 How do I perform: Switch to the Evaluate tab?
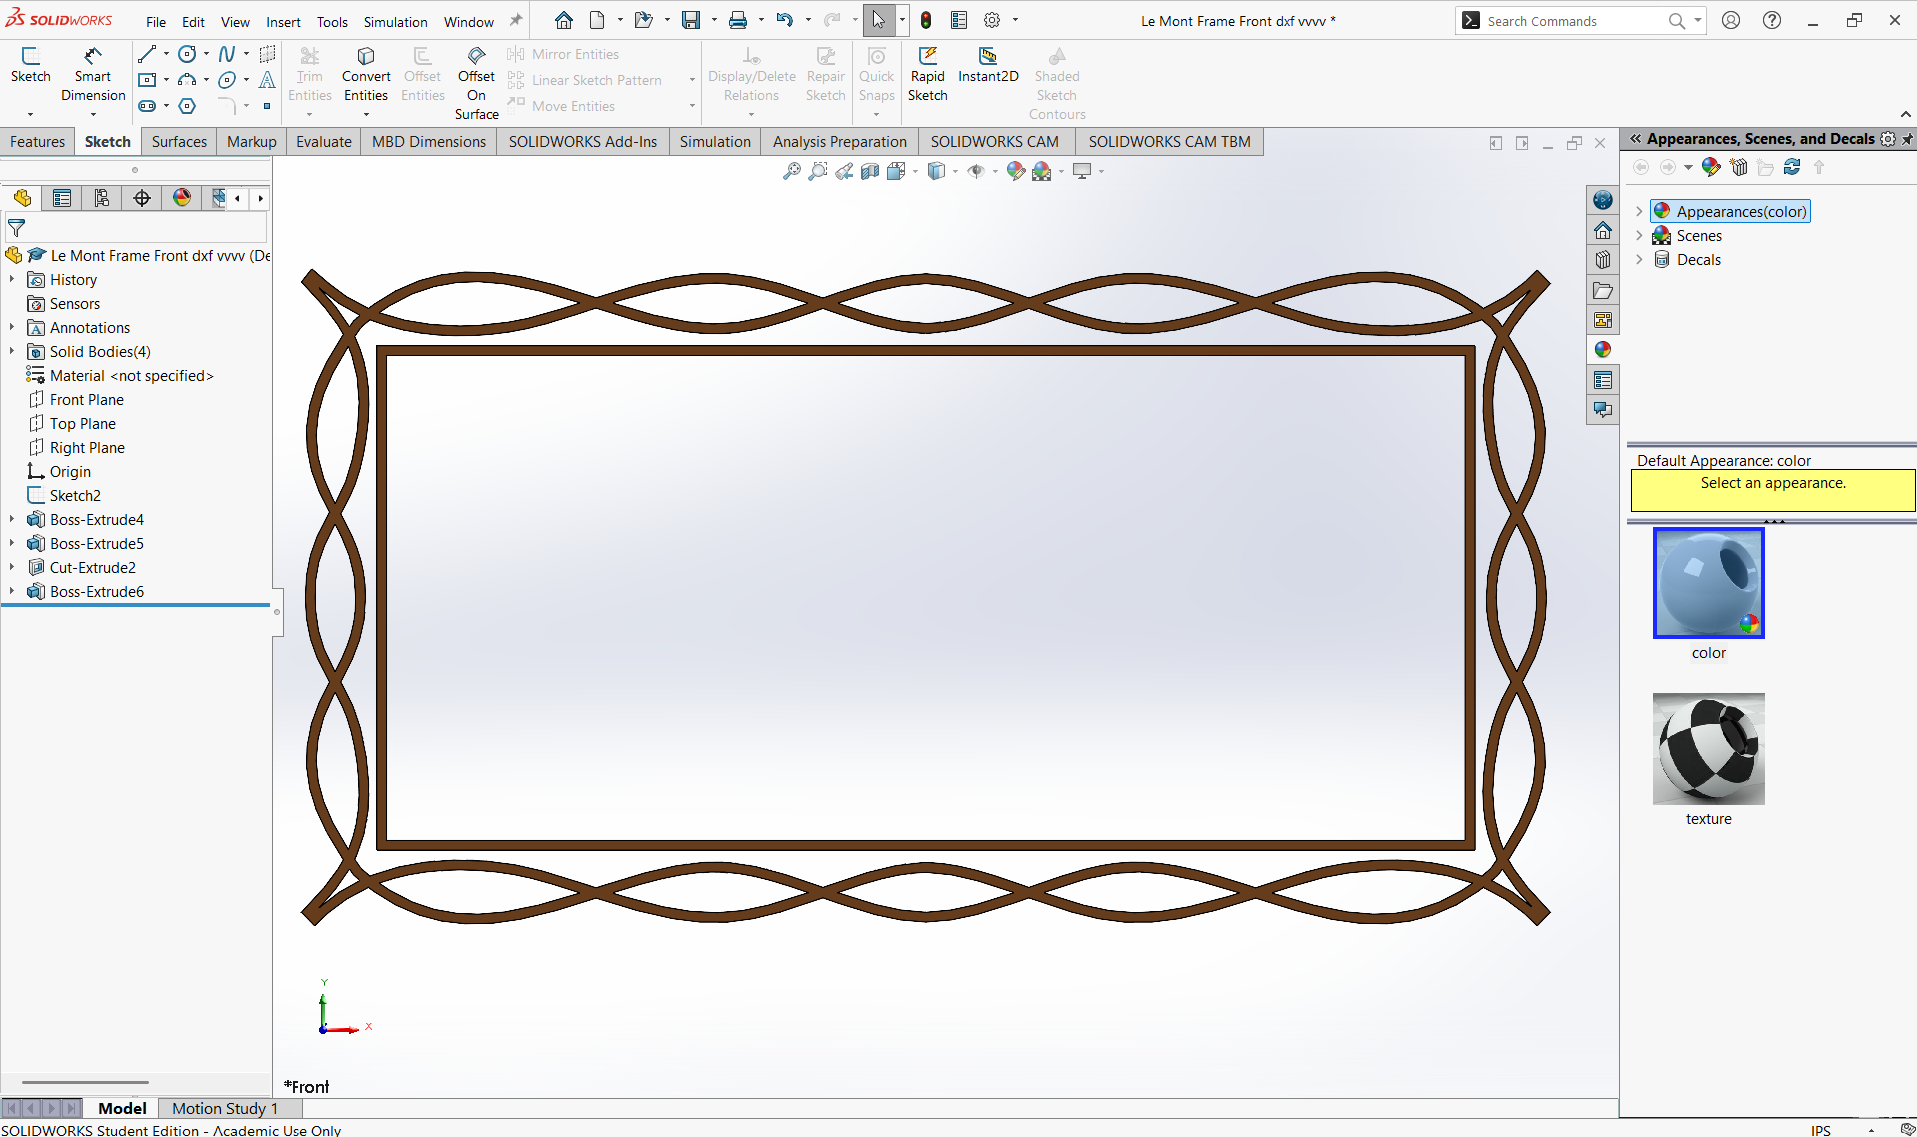[323, 141]
